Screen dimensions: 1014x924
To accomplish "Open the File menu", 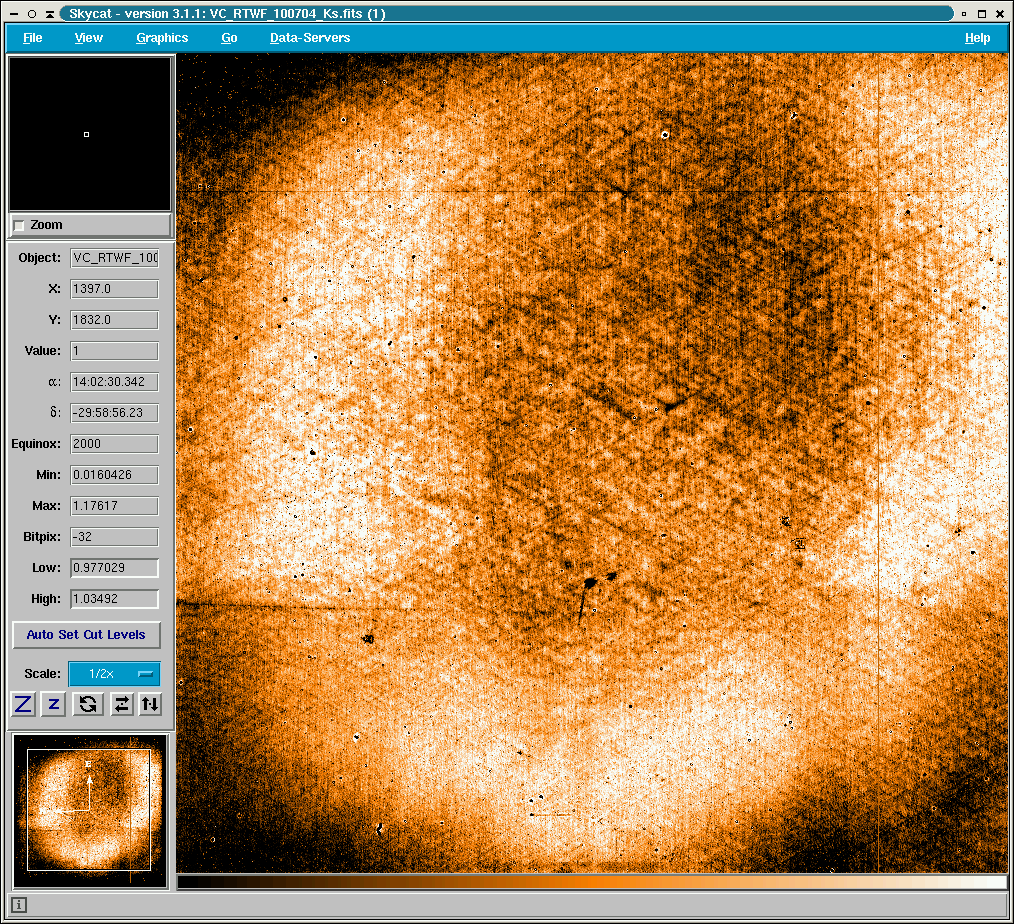I will pyautogui.click(x=33, y=38).
